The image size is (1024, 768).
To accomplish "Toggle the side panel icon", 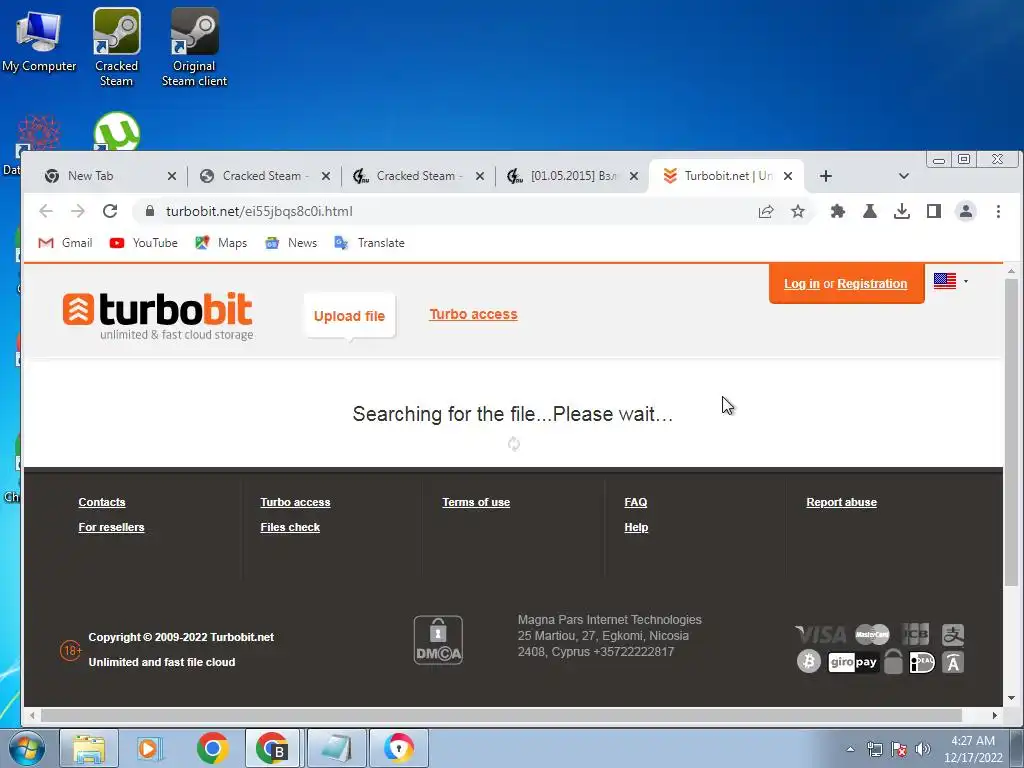I will (933, 211).
